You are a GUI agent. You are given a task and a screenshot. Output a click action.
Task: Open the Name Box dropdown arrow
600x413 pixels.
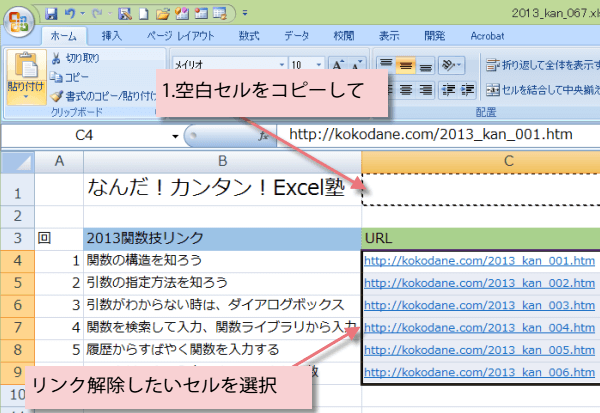tap(175, 136)
